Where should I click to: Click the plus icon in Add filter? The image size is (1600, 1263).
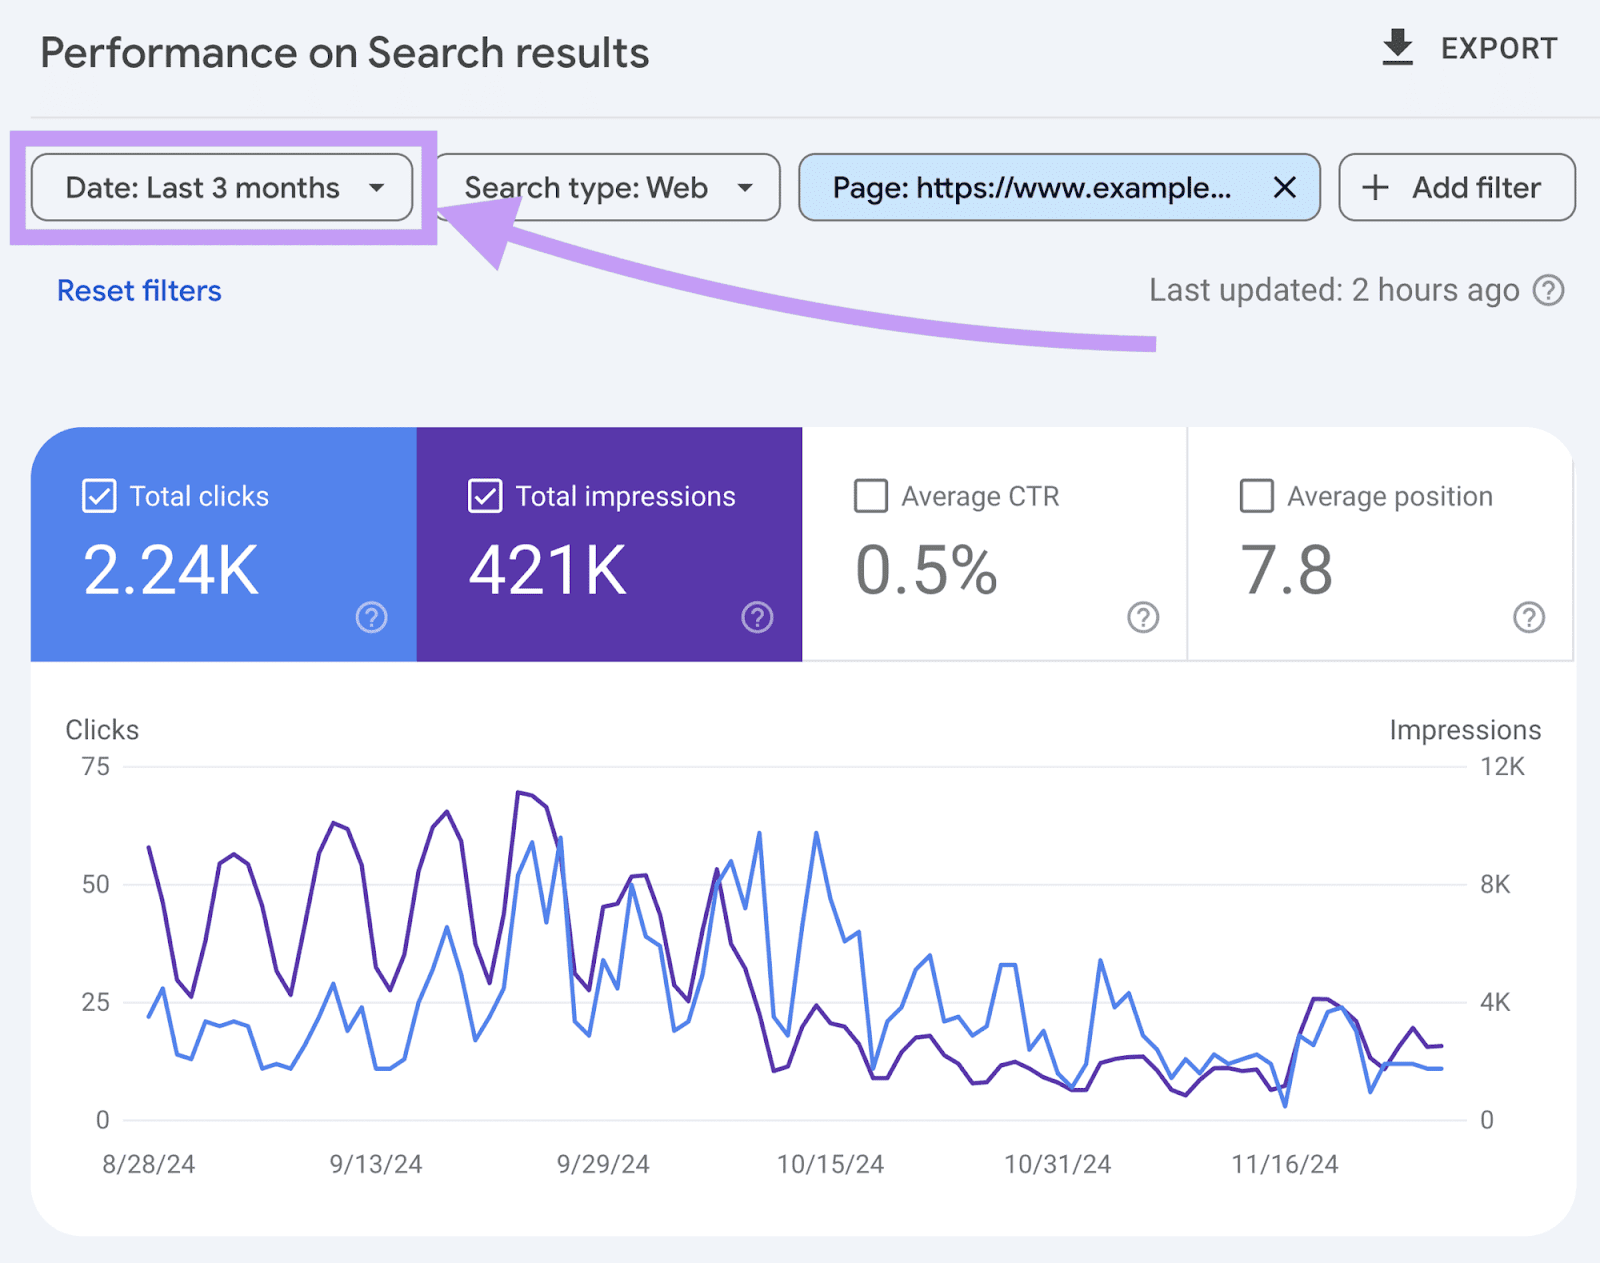1376,187
